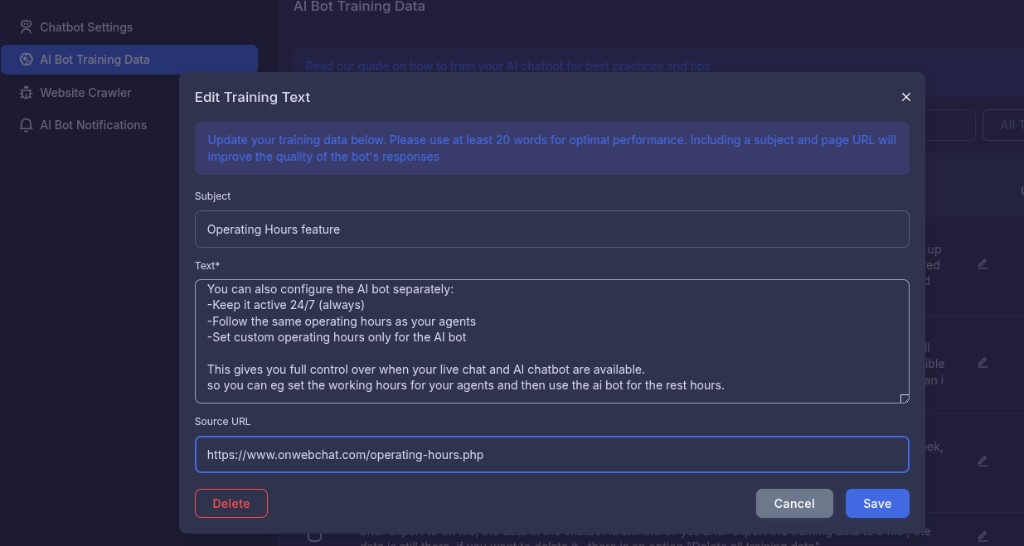The height and width of the screenshot is (546, 1024).
Task: Open Chatbot Settings in the sidebar
Action: [x=86, y=27]
